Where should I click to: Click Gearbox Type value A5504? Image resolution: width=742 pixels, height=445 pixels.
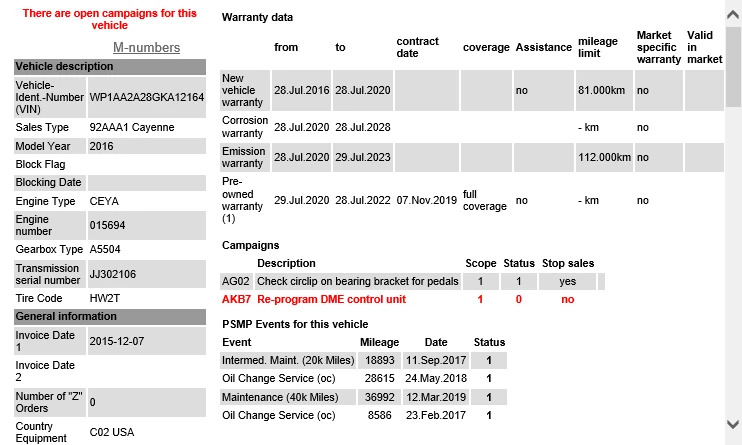click(105, 249)
